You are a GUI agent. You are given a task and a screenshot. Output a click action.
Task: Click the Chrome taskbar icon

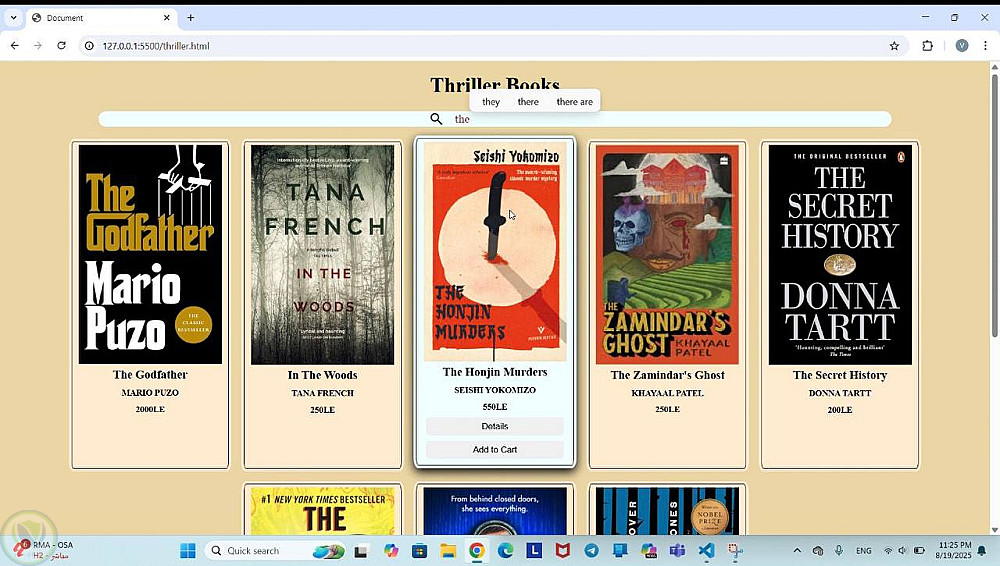[x=476, y=551]
